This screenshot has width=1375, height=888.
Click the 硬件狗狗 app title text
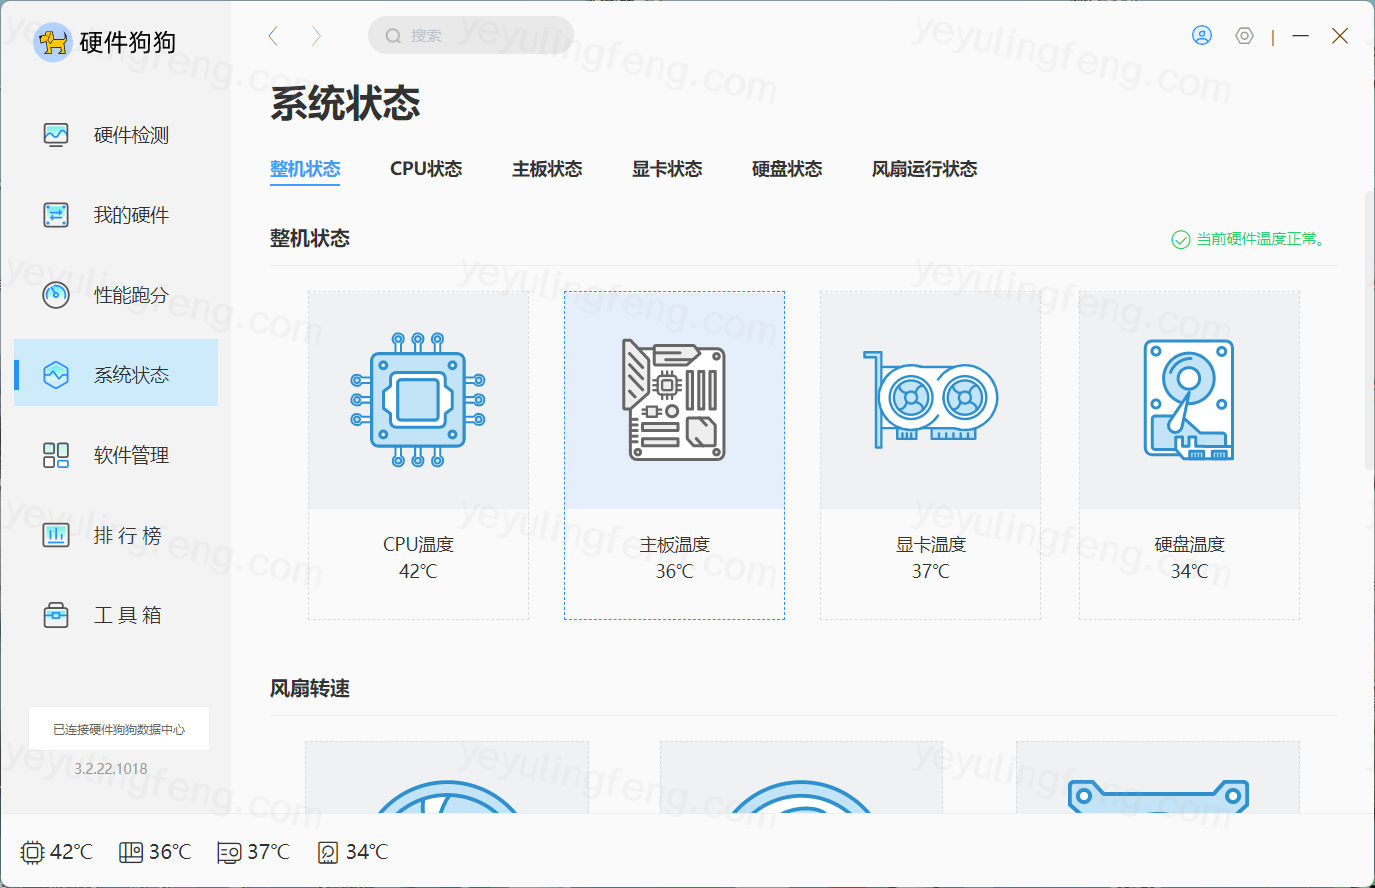(128, 42)
